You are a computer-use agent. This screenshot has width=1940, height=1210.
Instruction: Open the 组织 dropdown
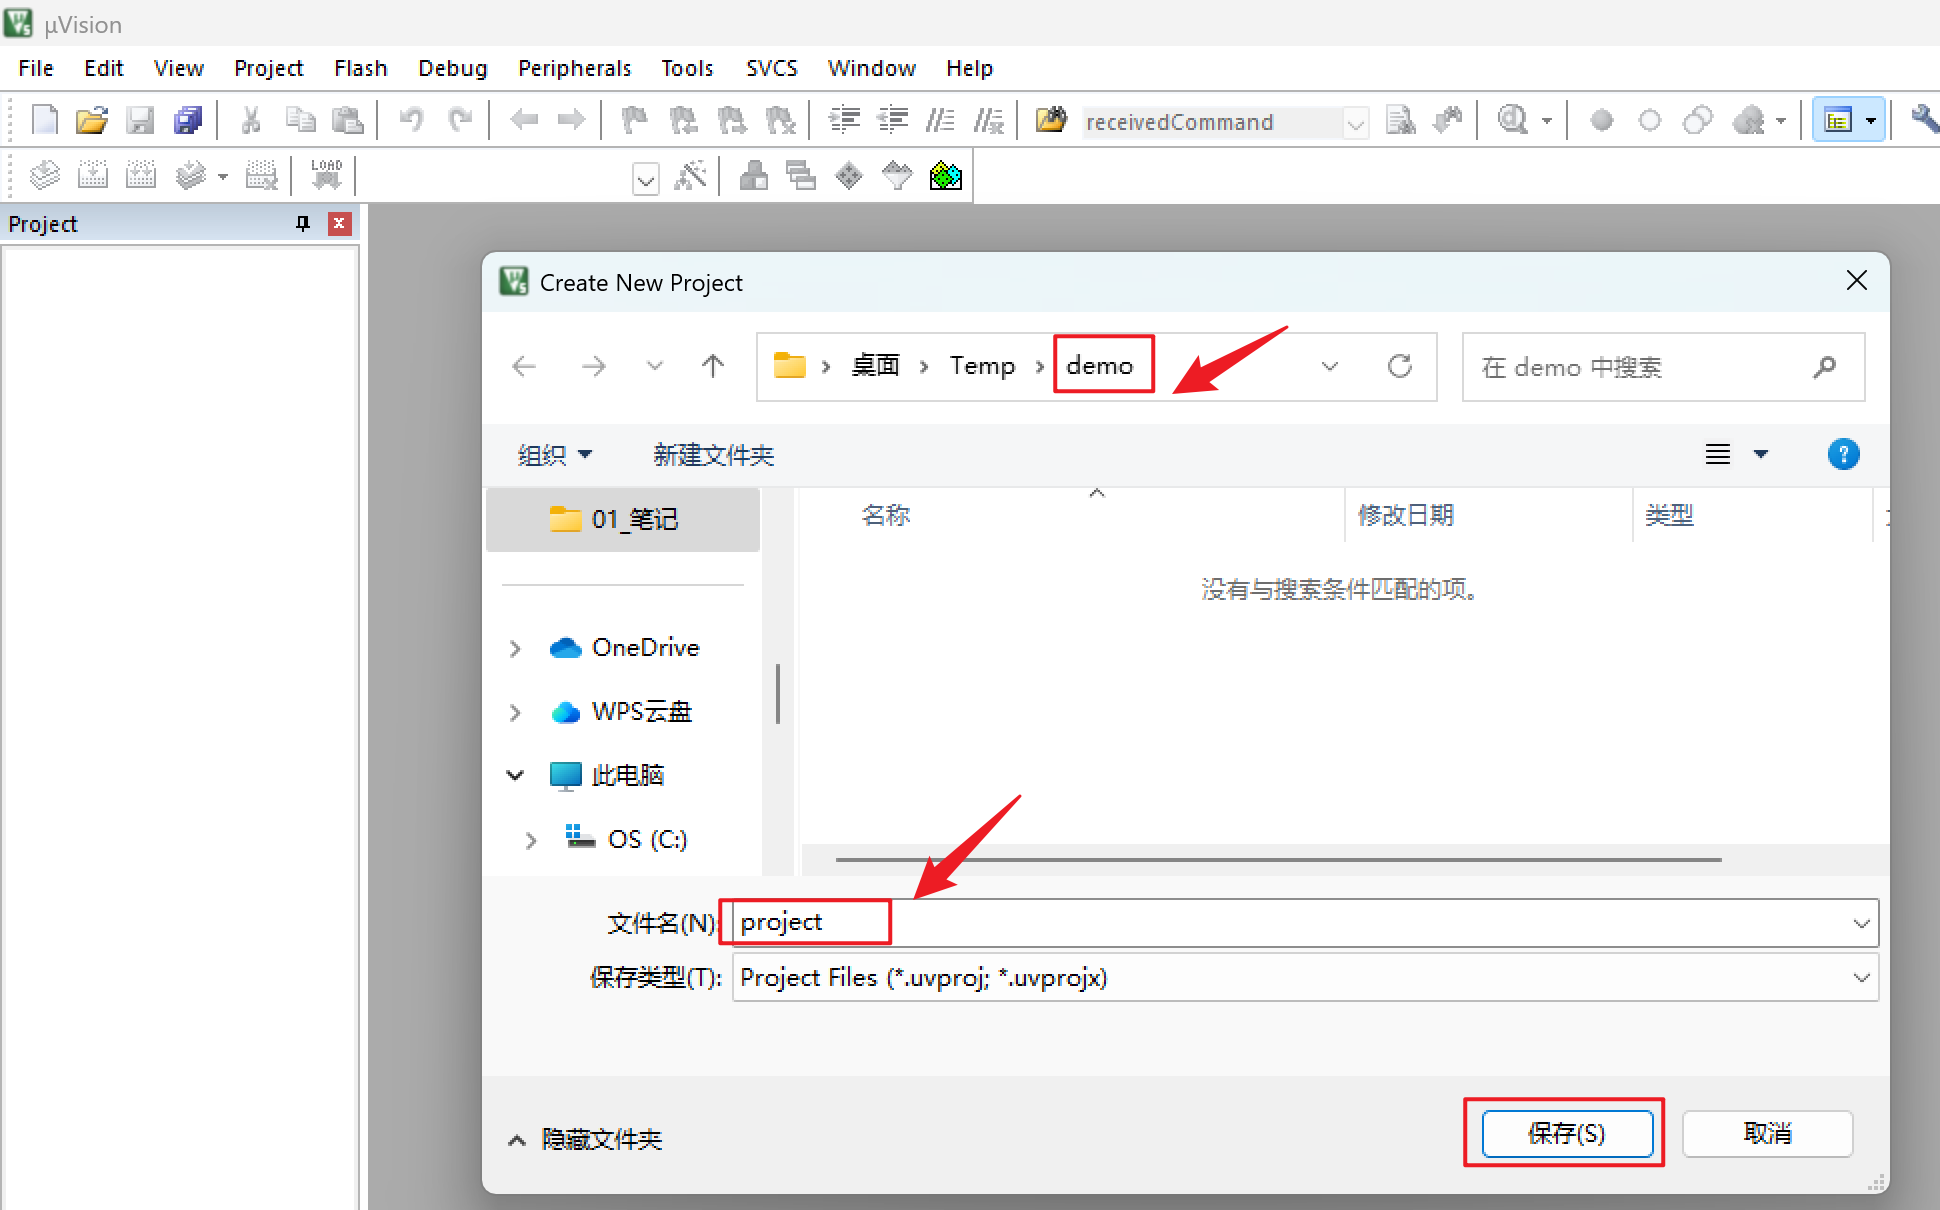[555, 455]
